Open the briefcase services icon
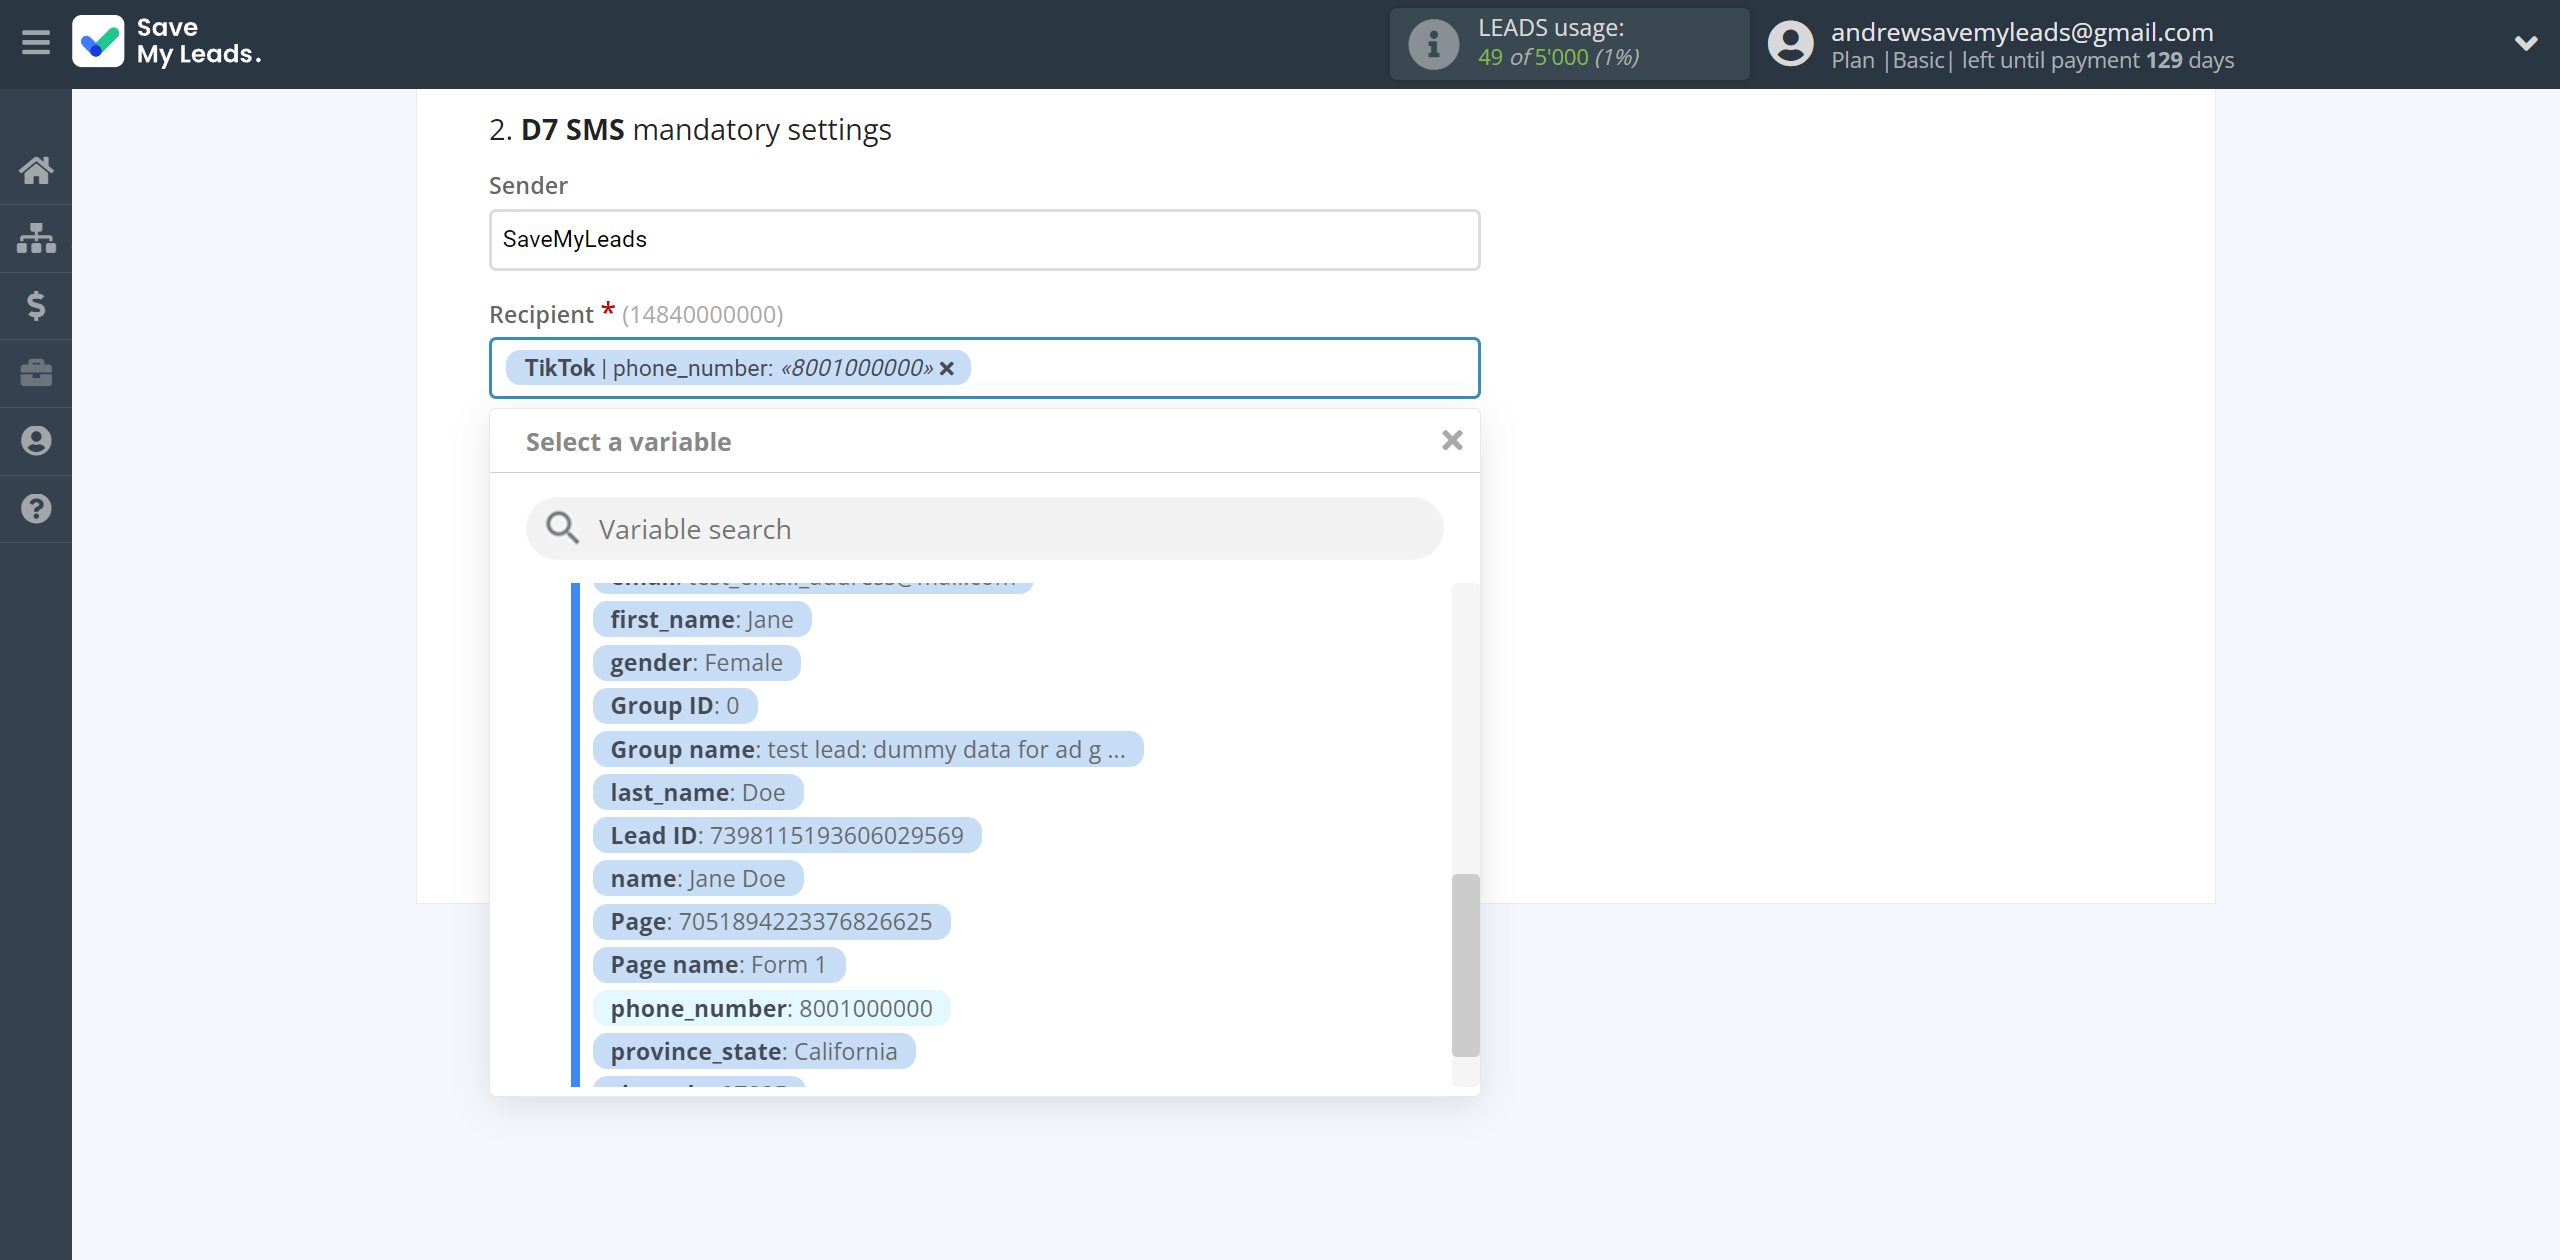The image size is (2560, 1260). click(36, 373)
